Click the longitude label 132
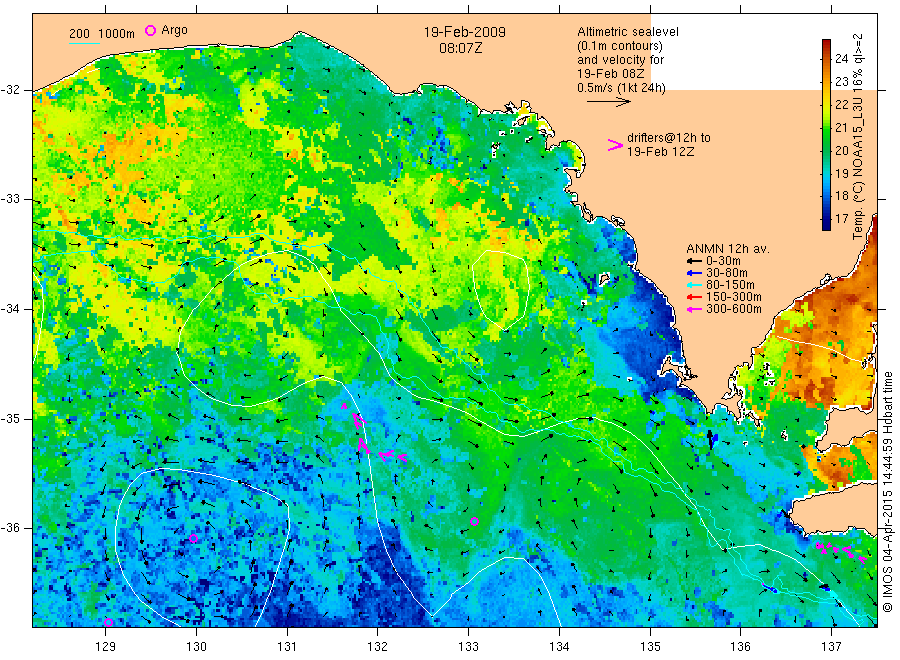 coord(377,647)
